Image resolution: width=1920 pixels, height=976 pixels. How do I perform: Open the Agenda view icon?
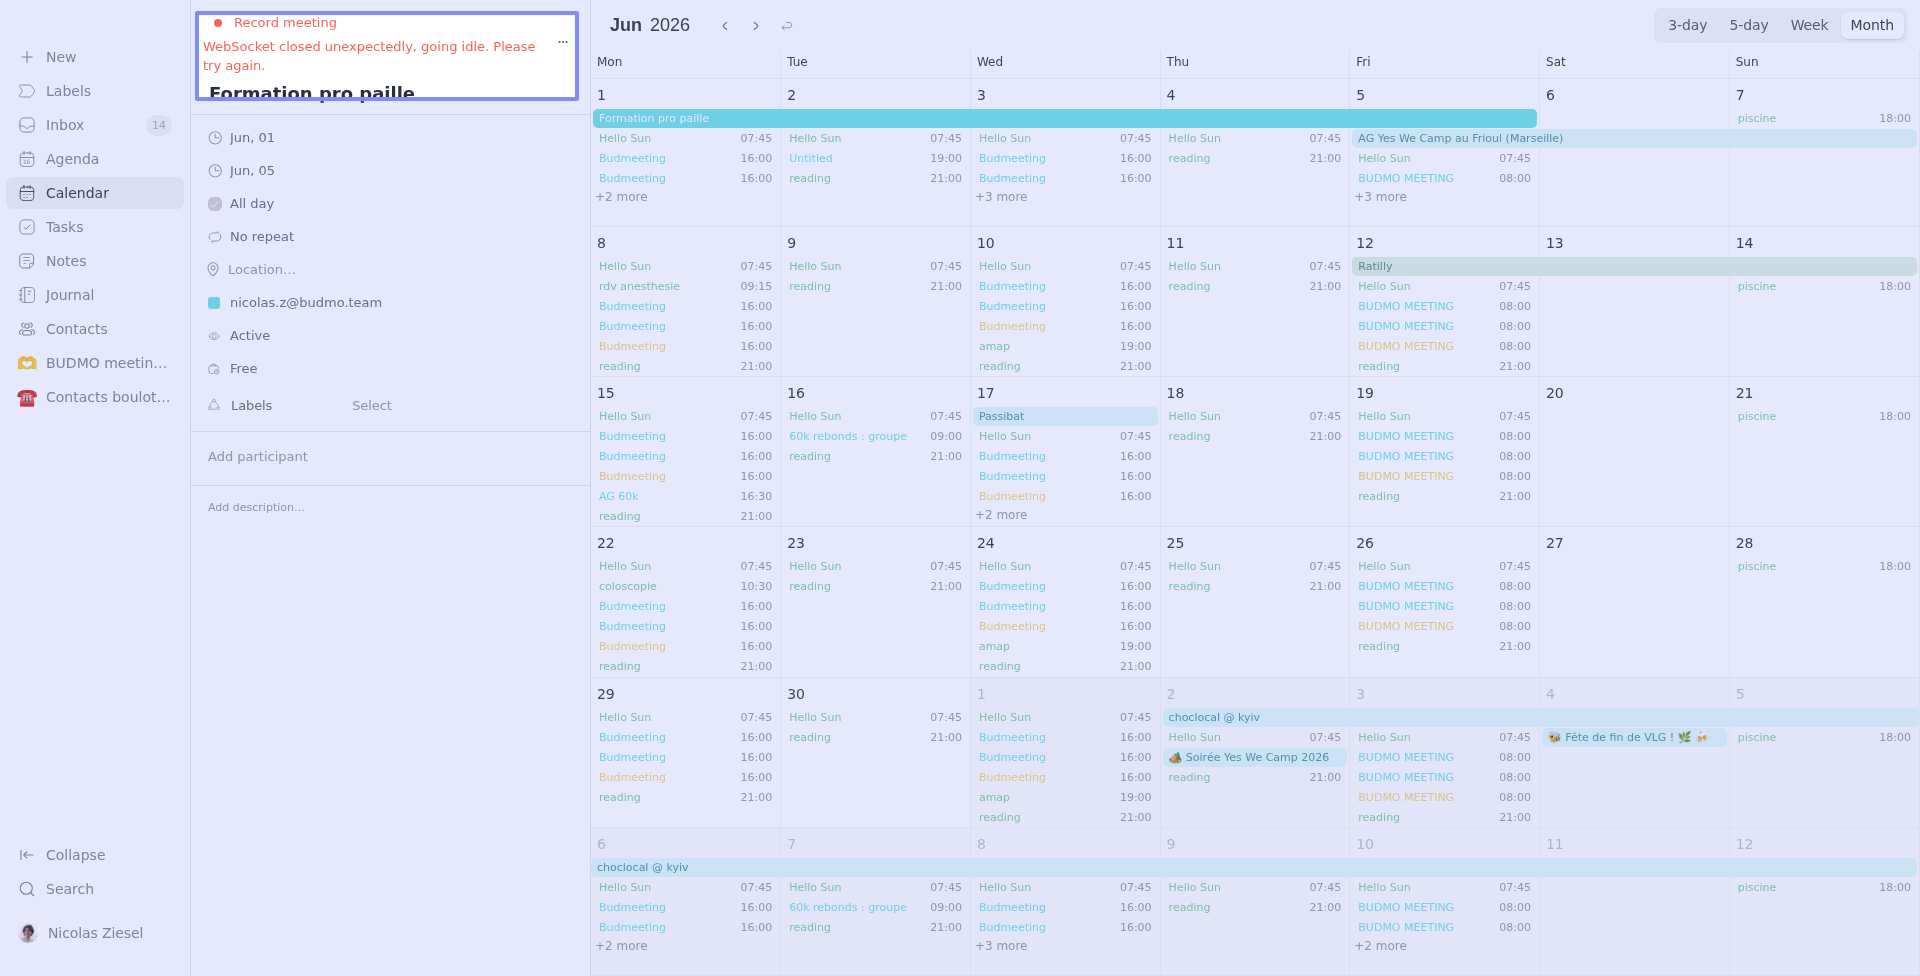tap(27, 159)
